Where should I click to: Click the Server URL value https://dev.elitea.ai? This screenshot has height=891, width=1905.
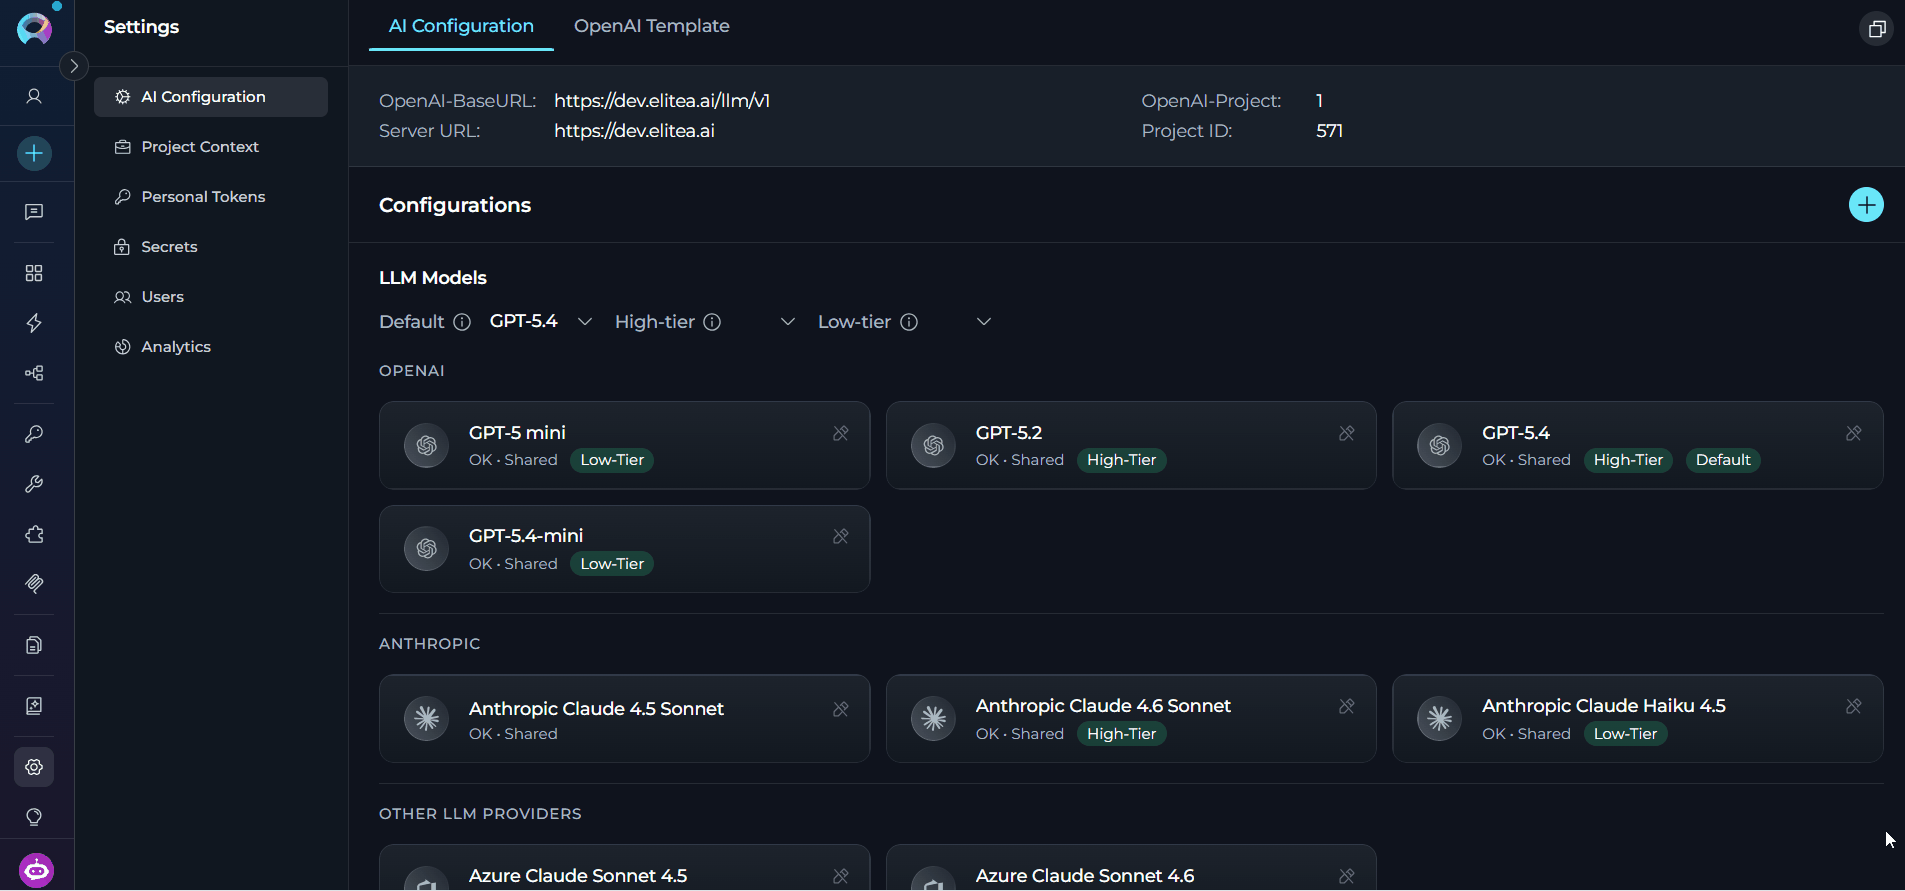[x=634, y=131]
